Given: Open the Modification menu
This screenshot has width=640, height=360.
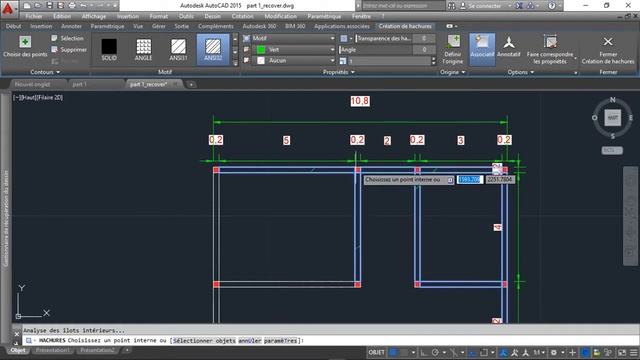Looking at the screenshot, I should [x=280, y=16].
